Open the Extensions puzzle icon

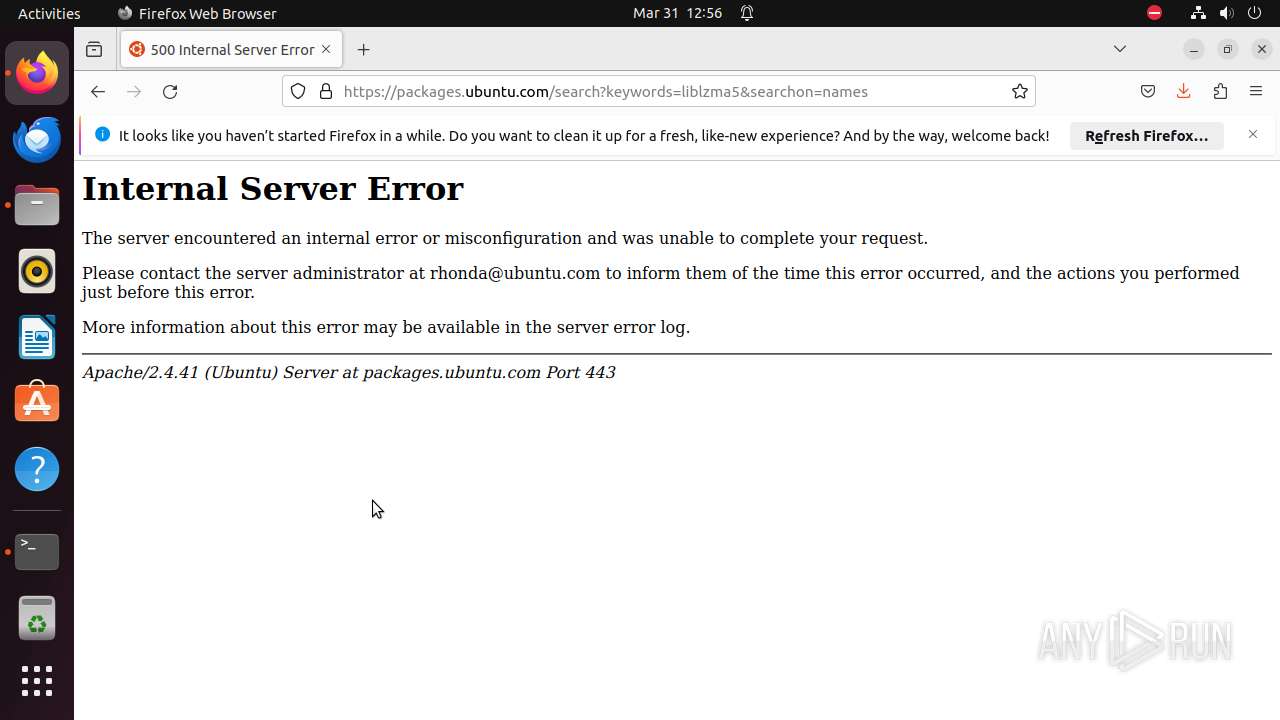click(1220, 91)
